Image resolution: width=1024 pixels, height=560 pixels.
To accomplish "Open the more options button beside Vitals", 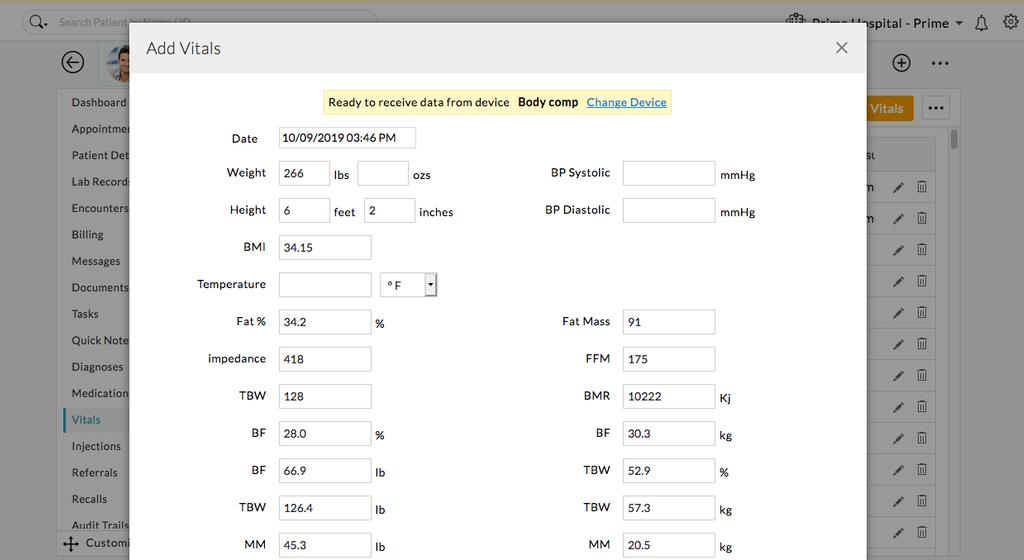I will 935,108.
